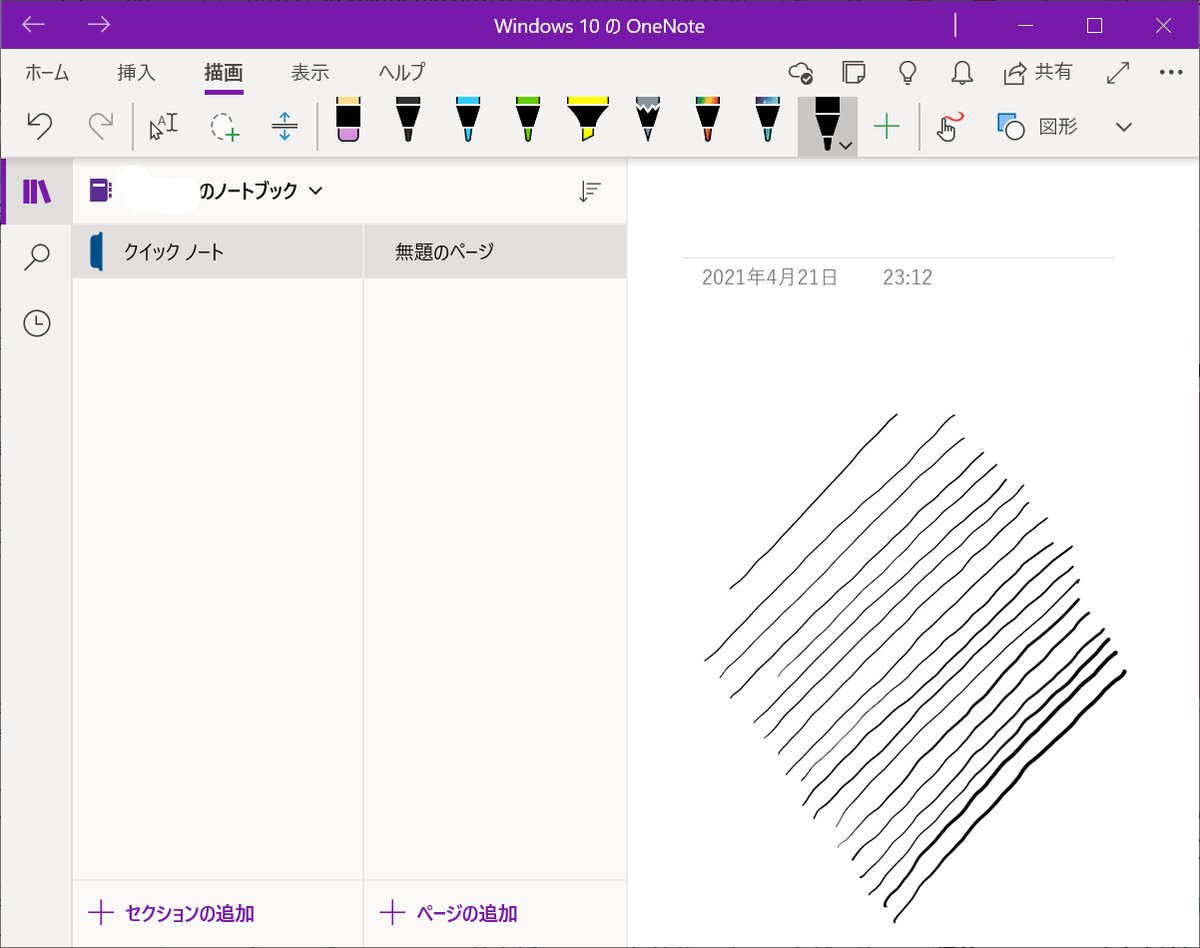Select the rainbow ink pen
Image resolution: width=1200 pixels, height=948 pixels.
click(x=708, y=120)
